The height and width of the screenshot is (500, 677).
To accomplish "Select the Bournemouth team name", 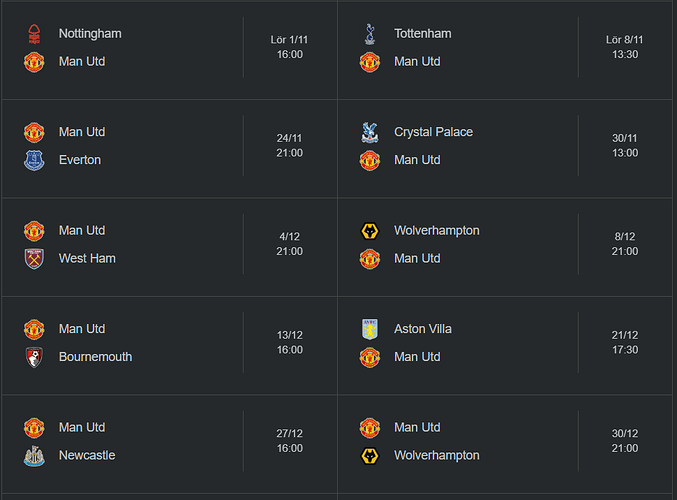I will point(95,357).
